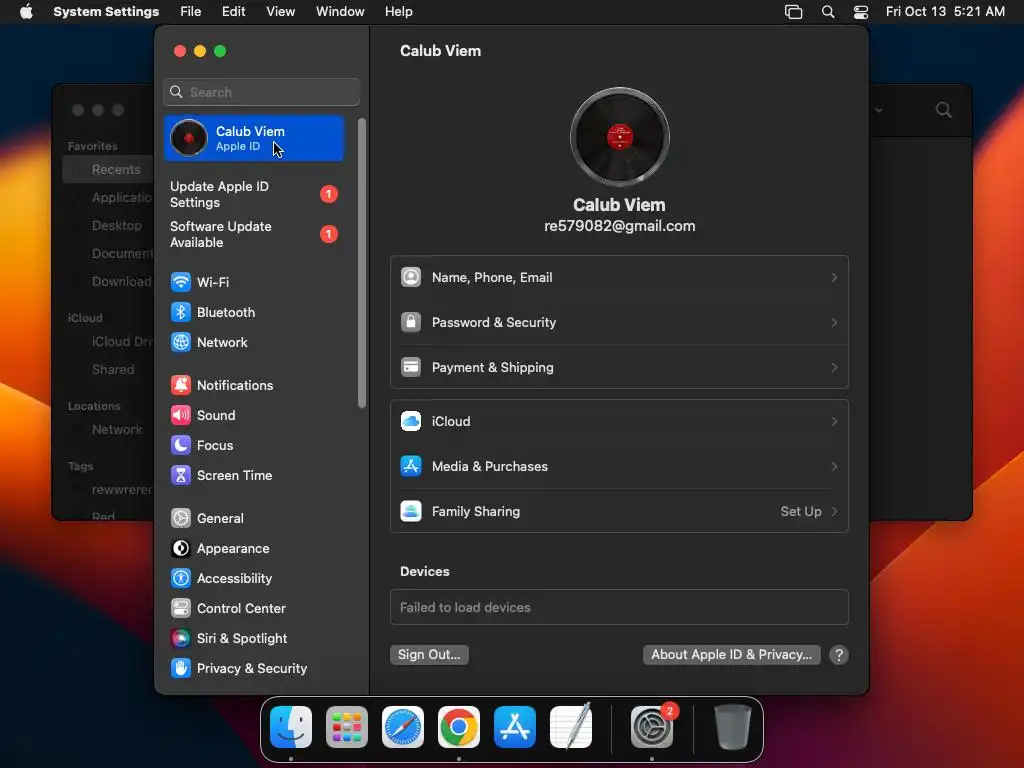The image size is (1024, 768).
Task: Click the iCloud cloud icon
Action: [x=411, y=421]
